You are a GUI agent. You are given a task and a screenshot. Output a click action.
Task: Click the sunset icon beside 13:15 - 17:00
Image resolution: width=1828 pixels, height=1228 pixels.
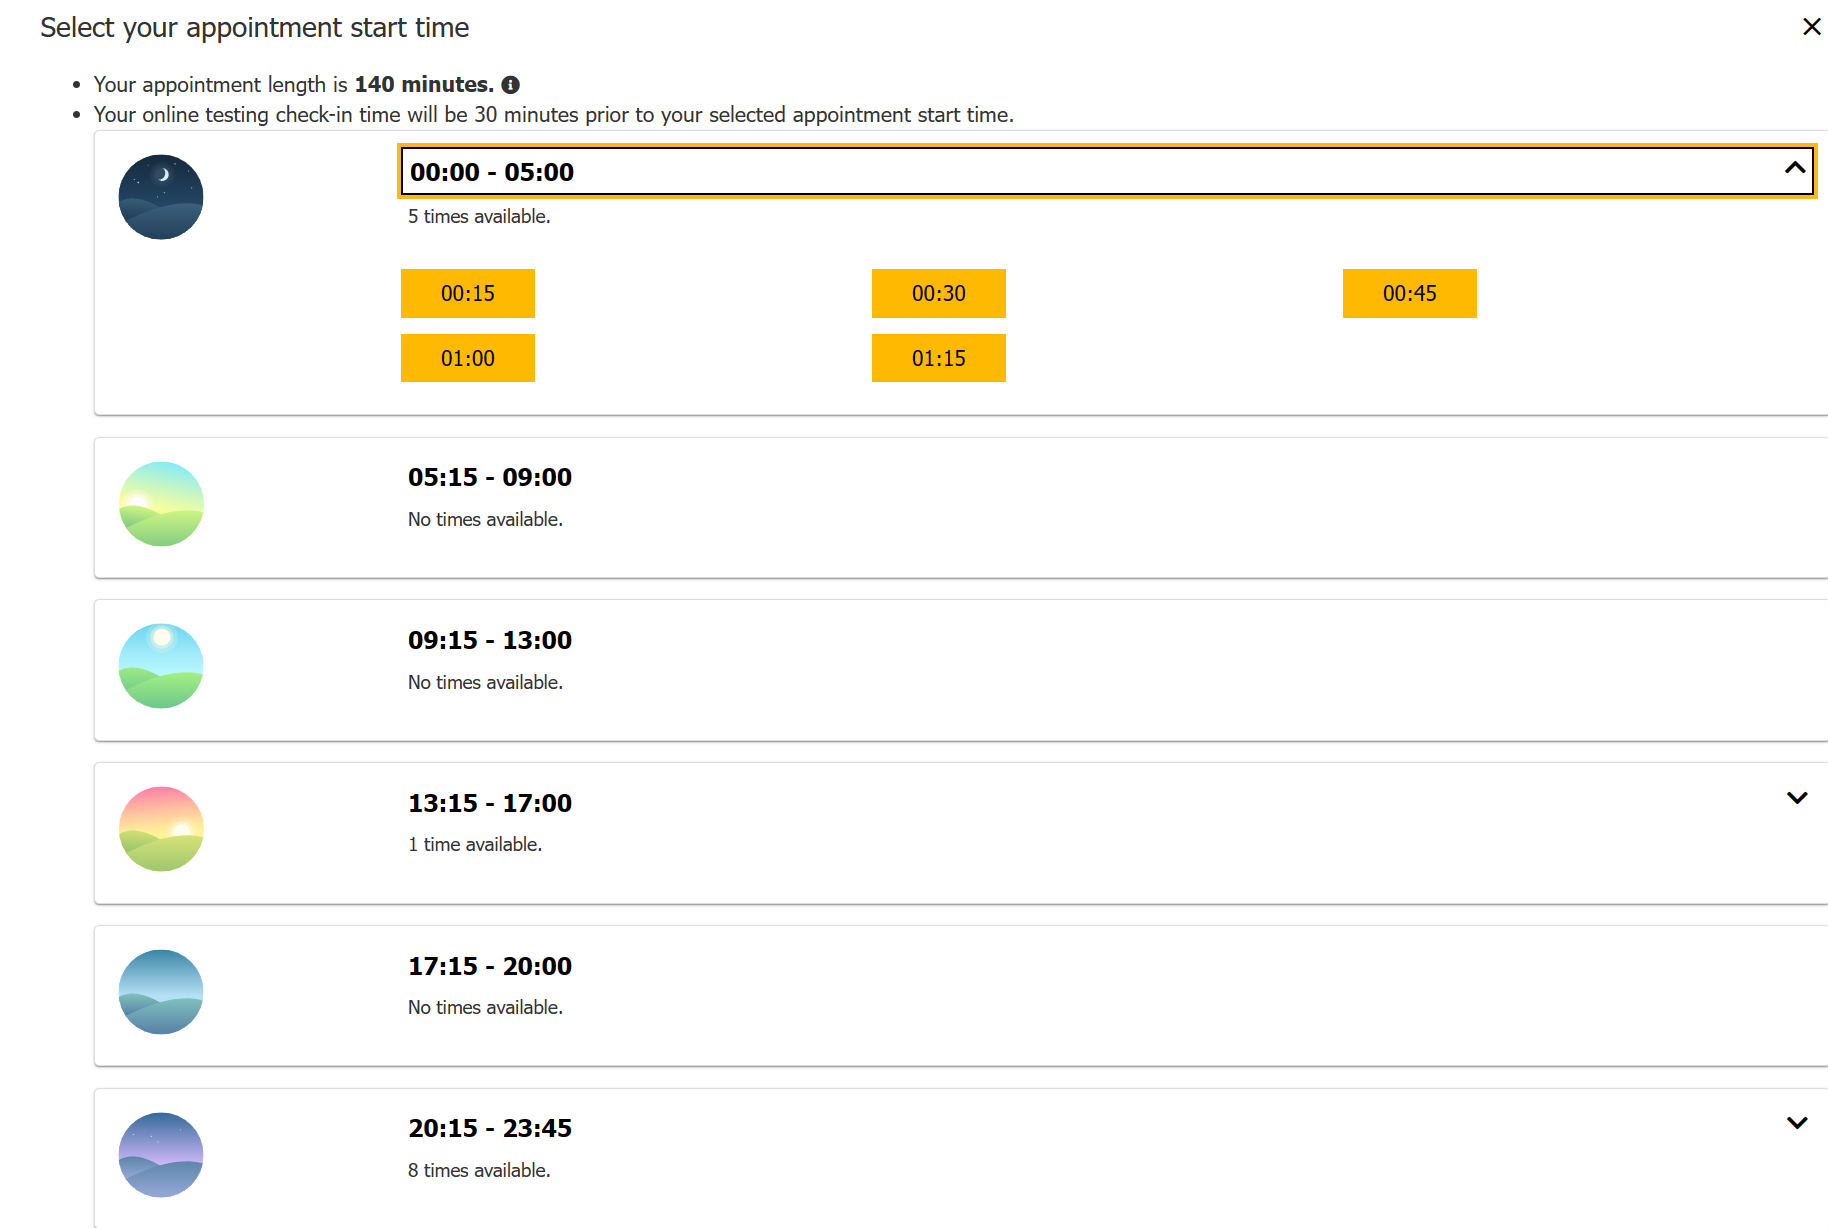click(160, 828)
